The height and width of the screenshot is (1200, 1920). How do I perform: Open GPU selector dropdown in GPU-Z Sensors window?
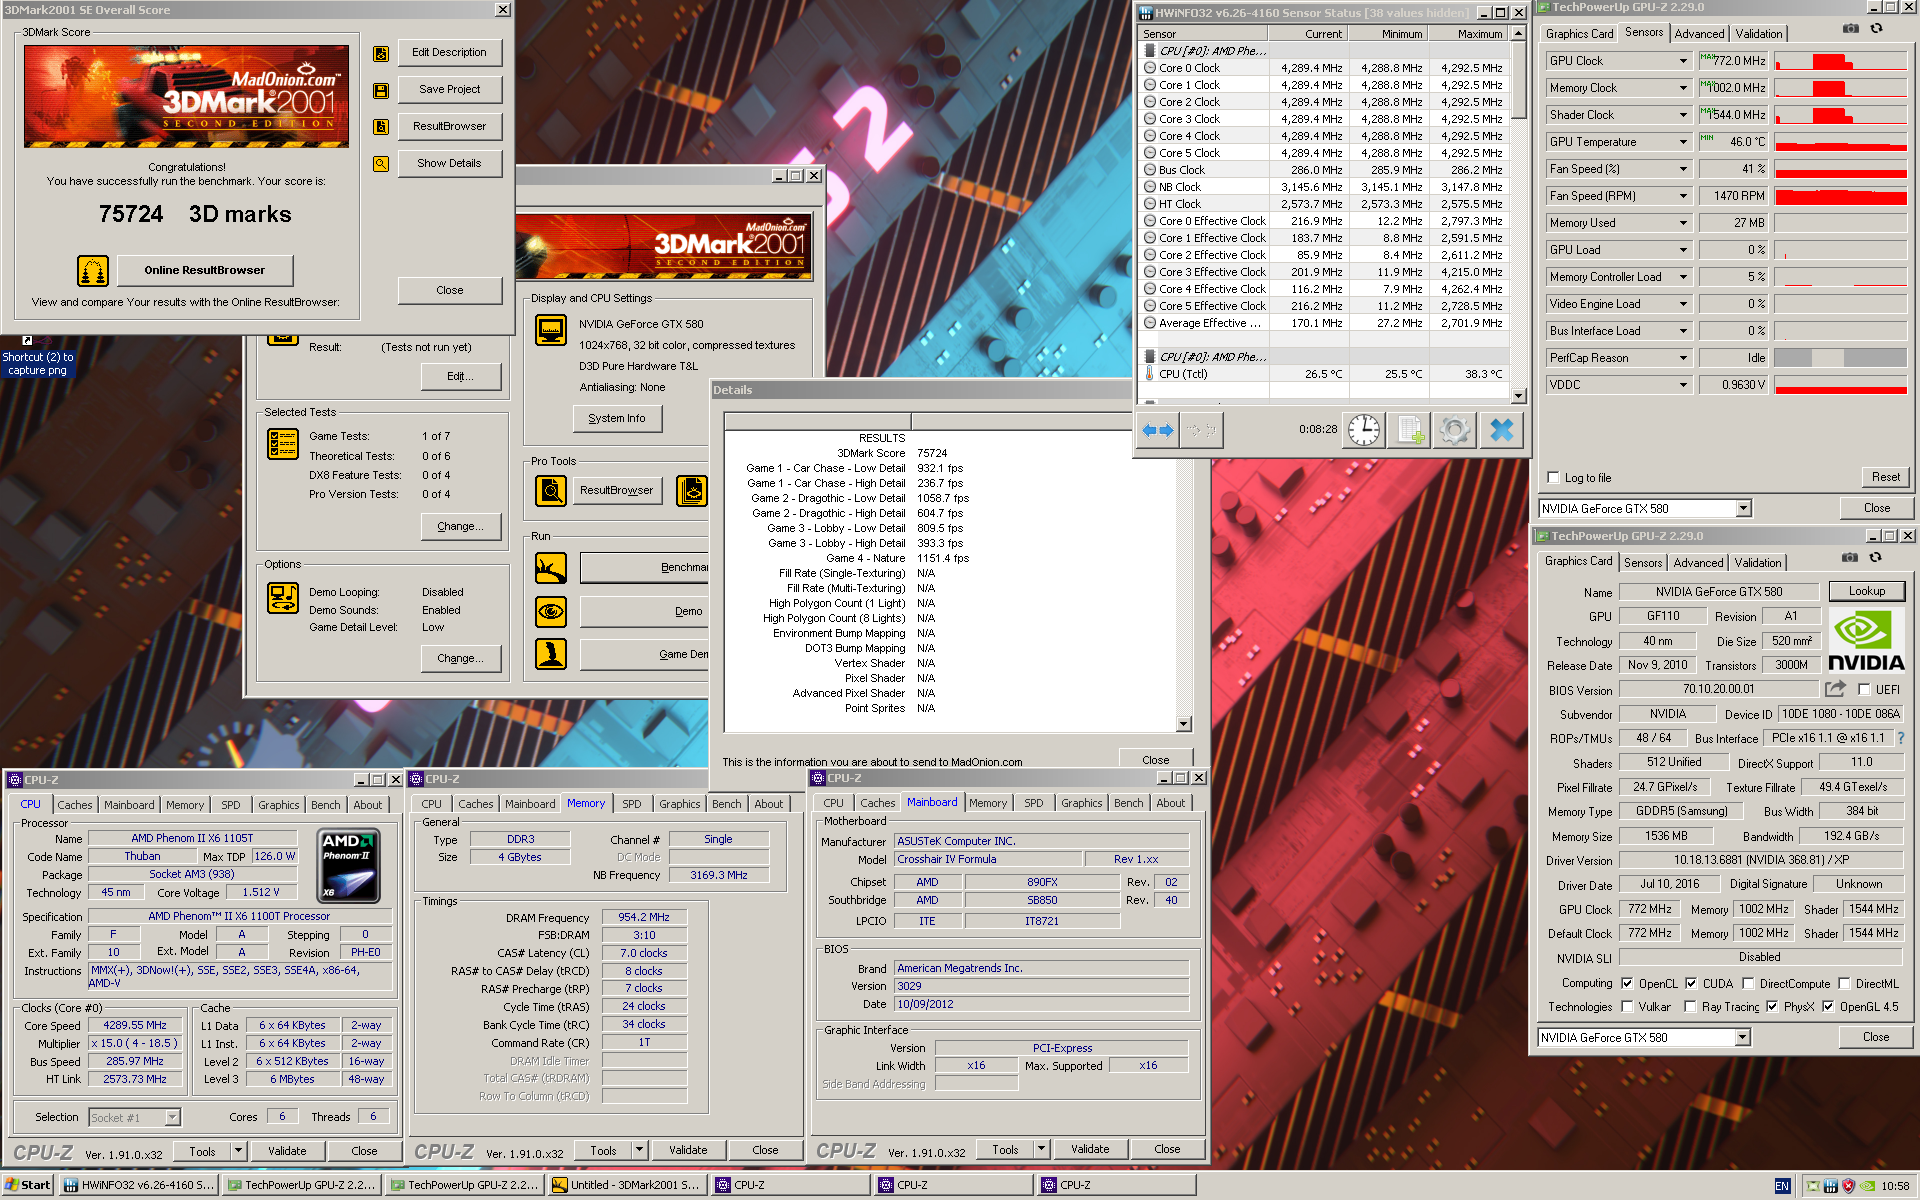pyautogui.click(x=1743, y=509)
